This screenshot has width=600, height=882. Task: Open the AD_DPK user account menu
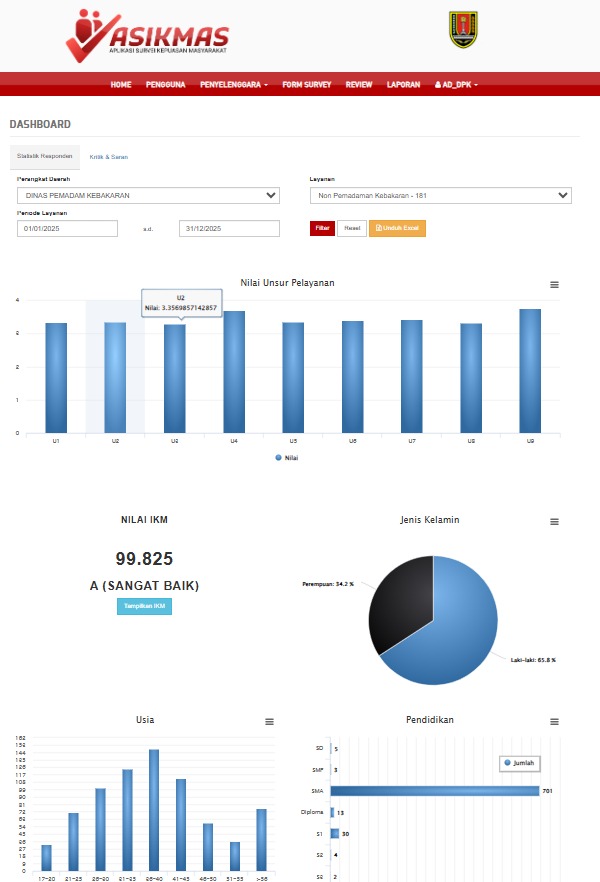coord(456,84)
